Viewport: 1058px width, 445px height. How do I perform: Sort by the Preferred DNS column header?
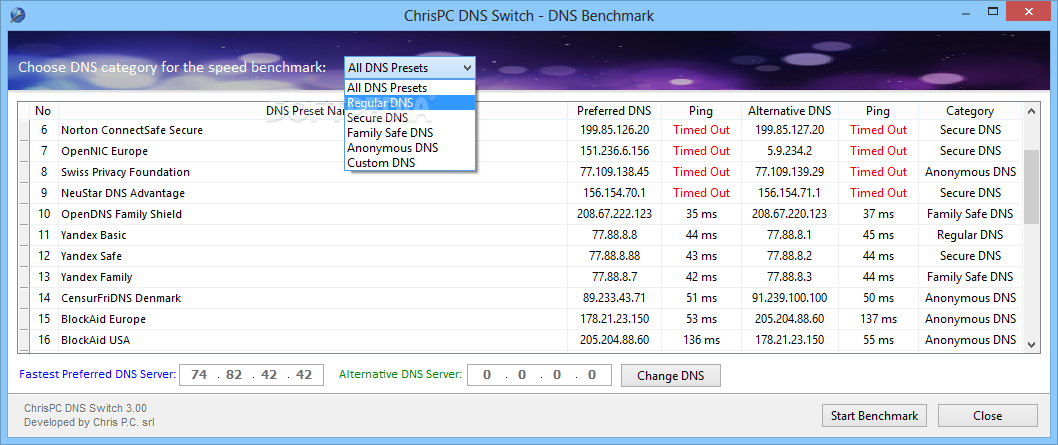[x=614, y=111]
